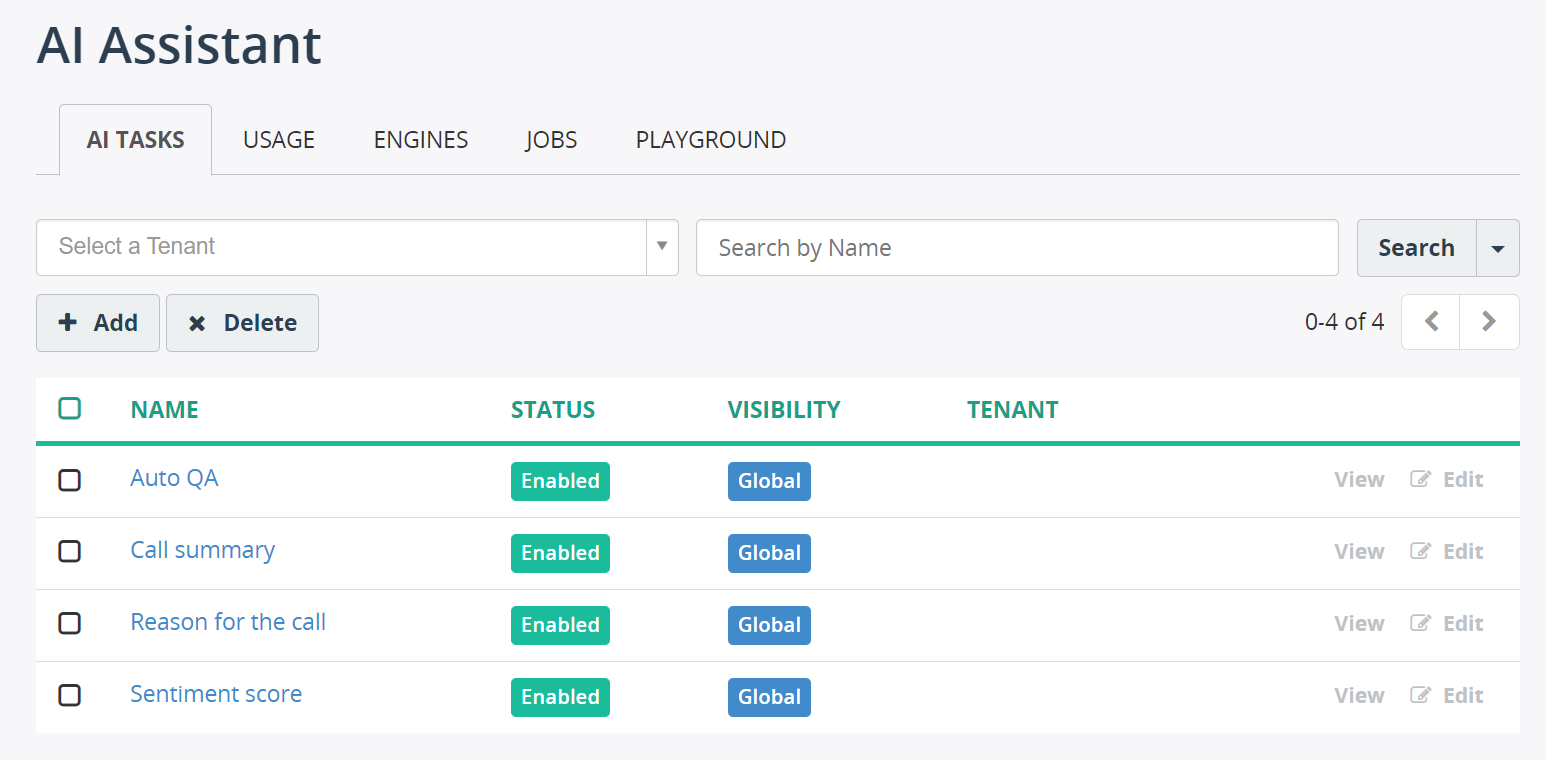This screenshot has width=1546, height=760.
Task: Toggle the select-all checkbox in header
Action: coord(70,408)
